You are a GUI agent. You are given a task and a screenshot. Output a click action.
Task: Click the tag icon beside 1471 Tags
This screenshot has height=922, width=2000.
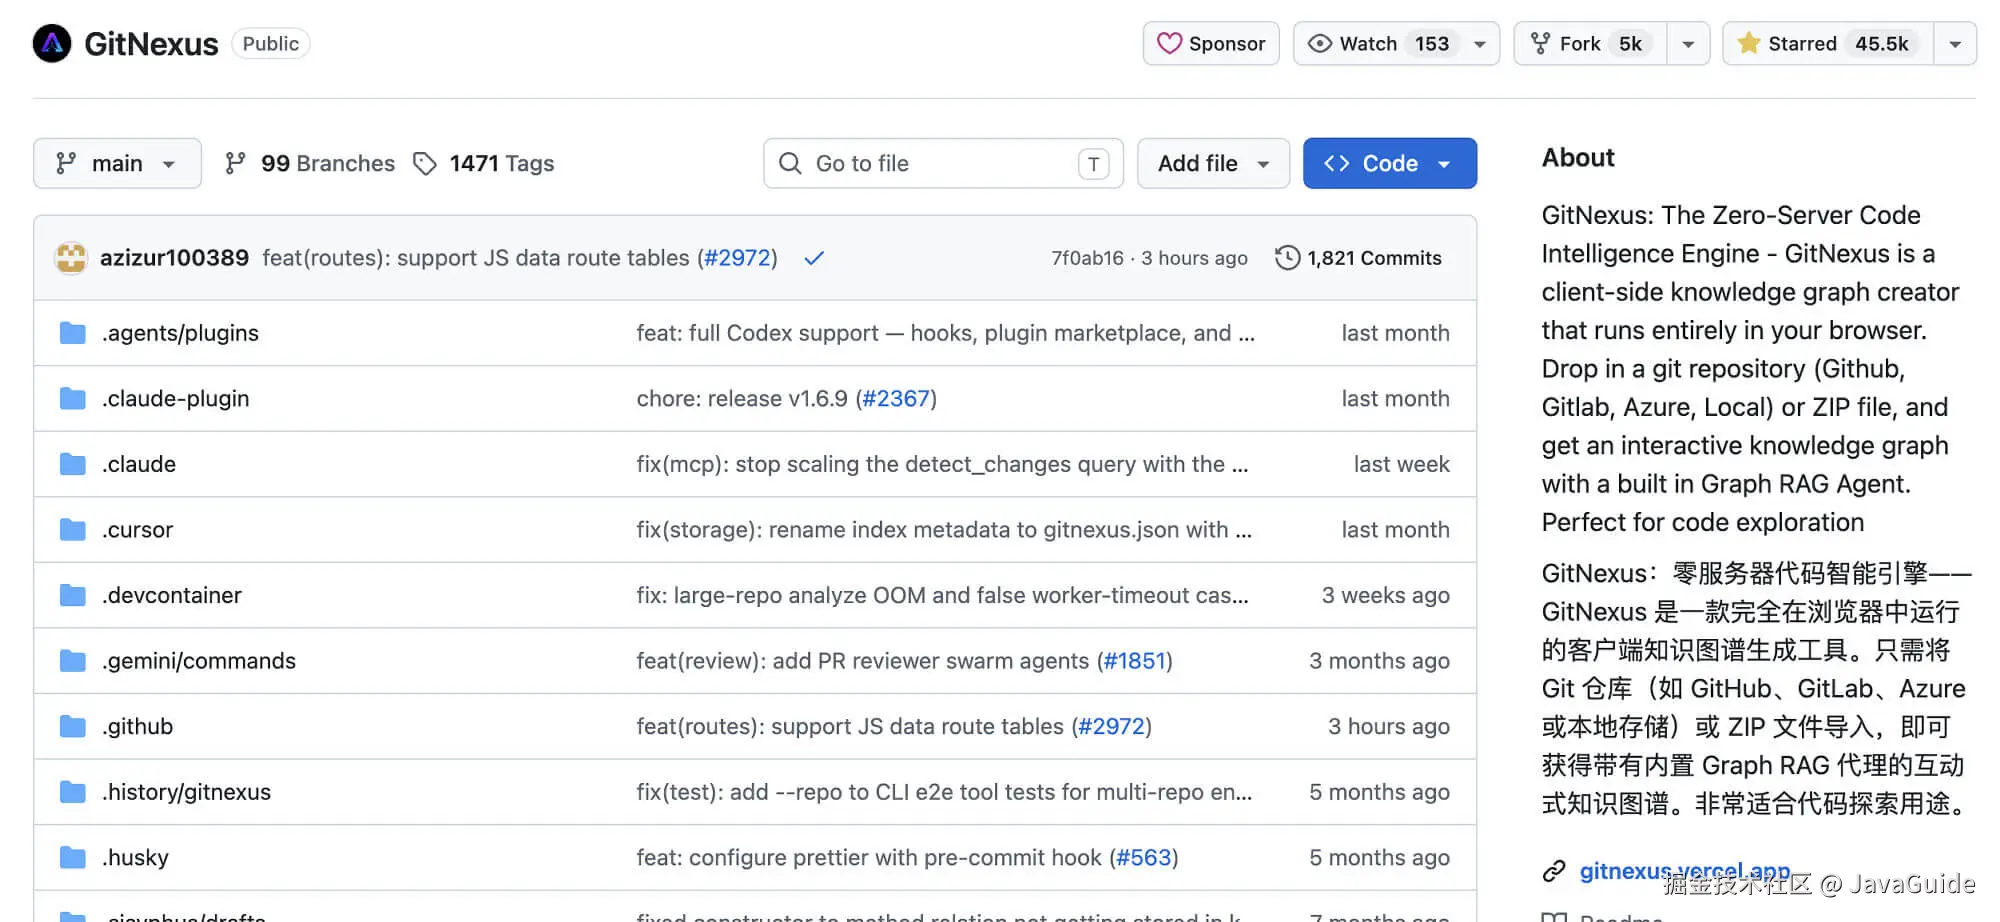[425, 163]
